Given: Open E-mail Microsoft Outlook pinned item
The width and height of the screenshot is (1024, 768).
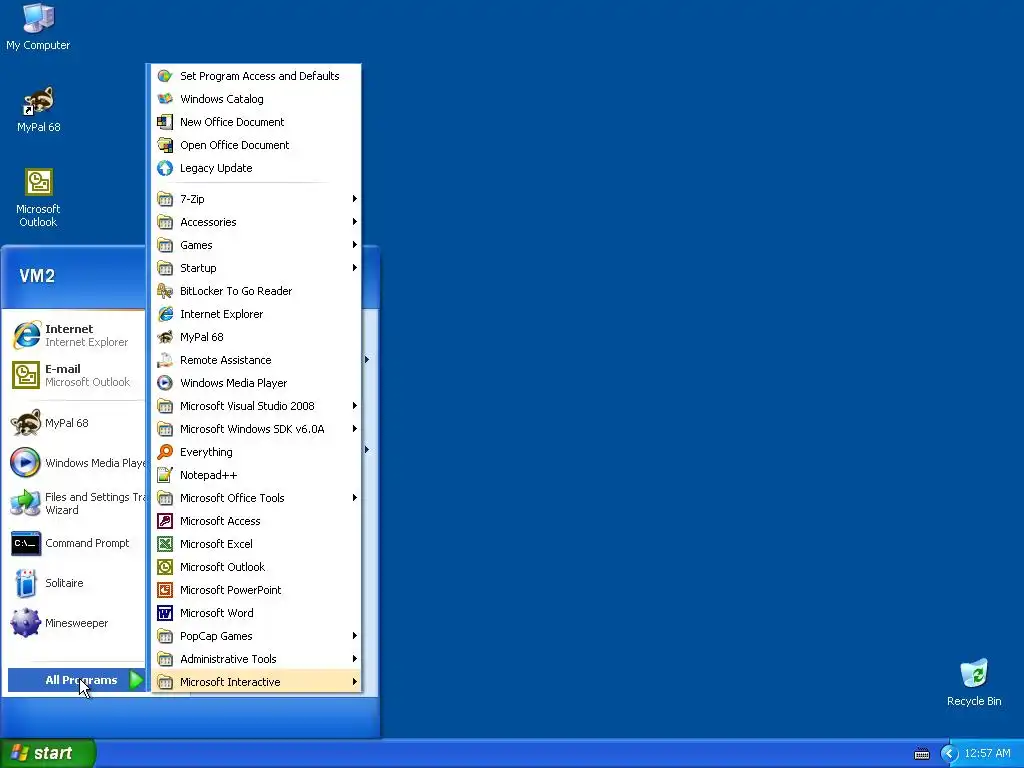Looking at the screenshot, I should [x=74, y=376].
